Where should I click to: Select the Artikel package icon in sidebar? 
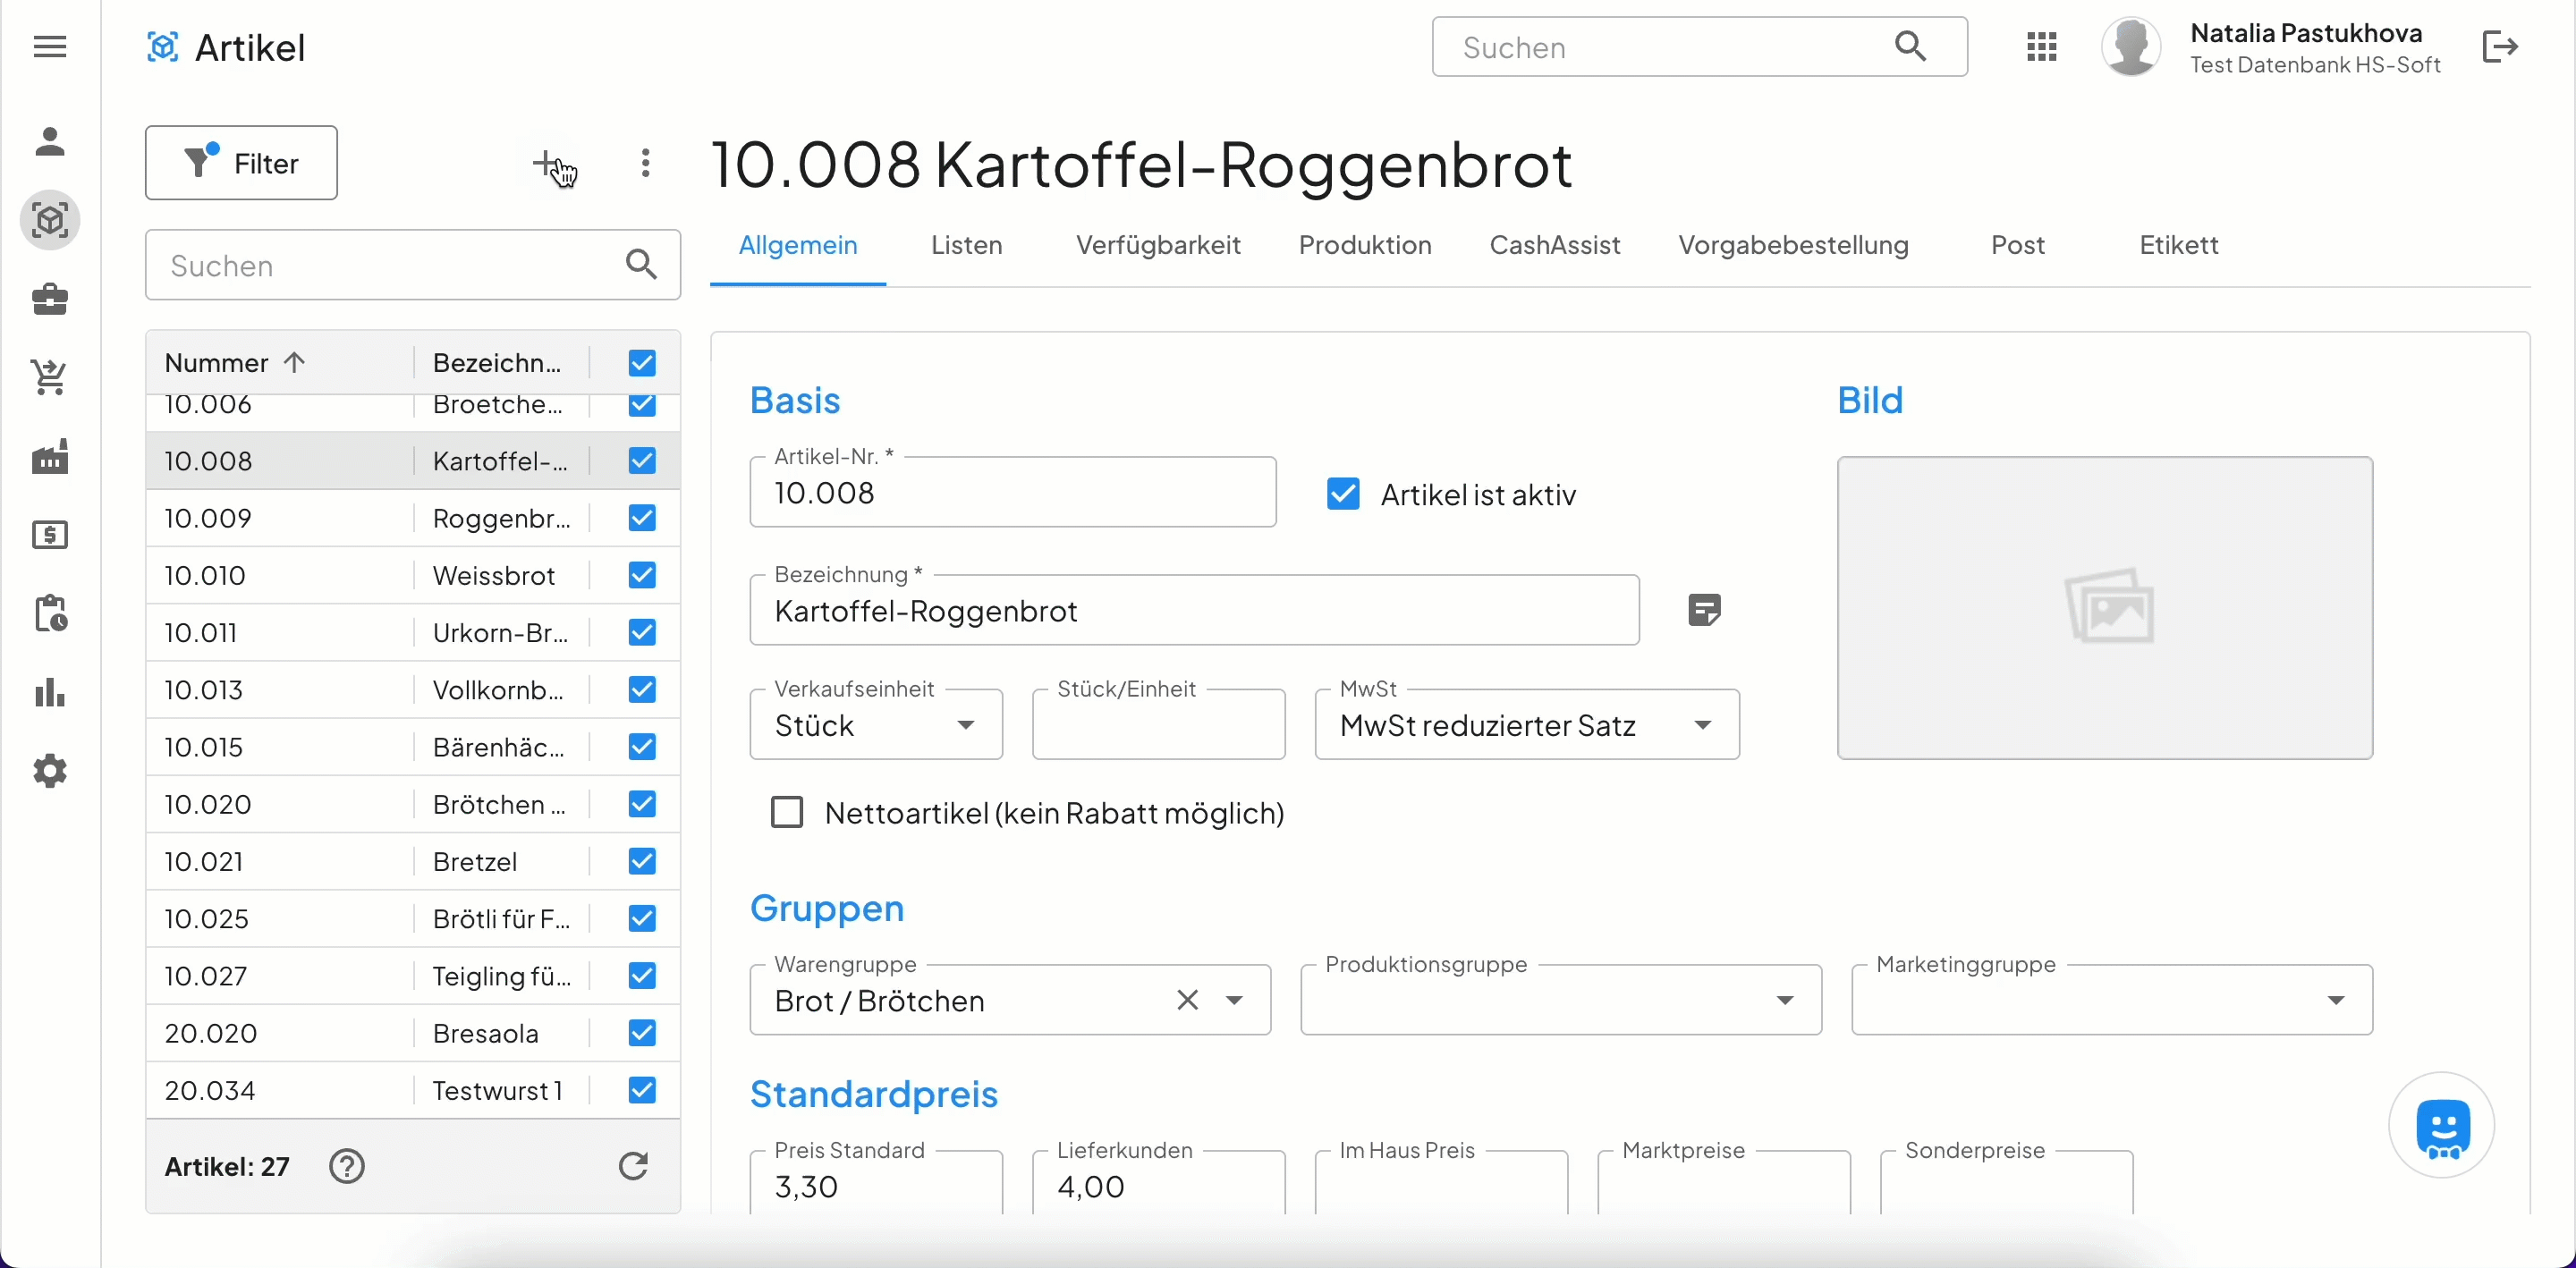click(x=49, y=220)
